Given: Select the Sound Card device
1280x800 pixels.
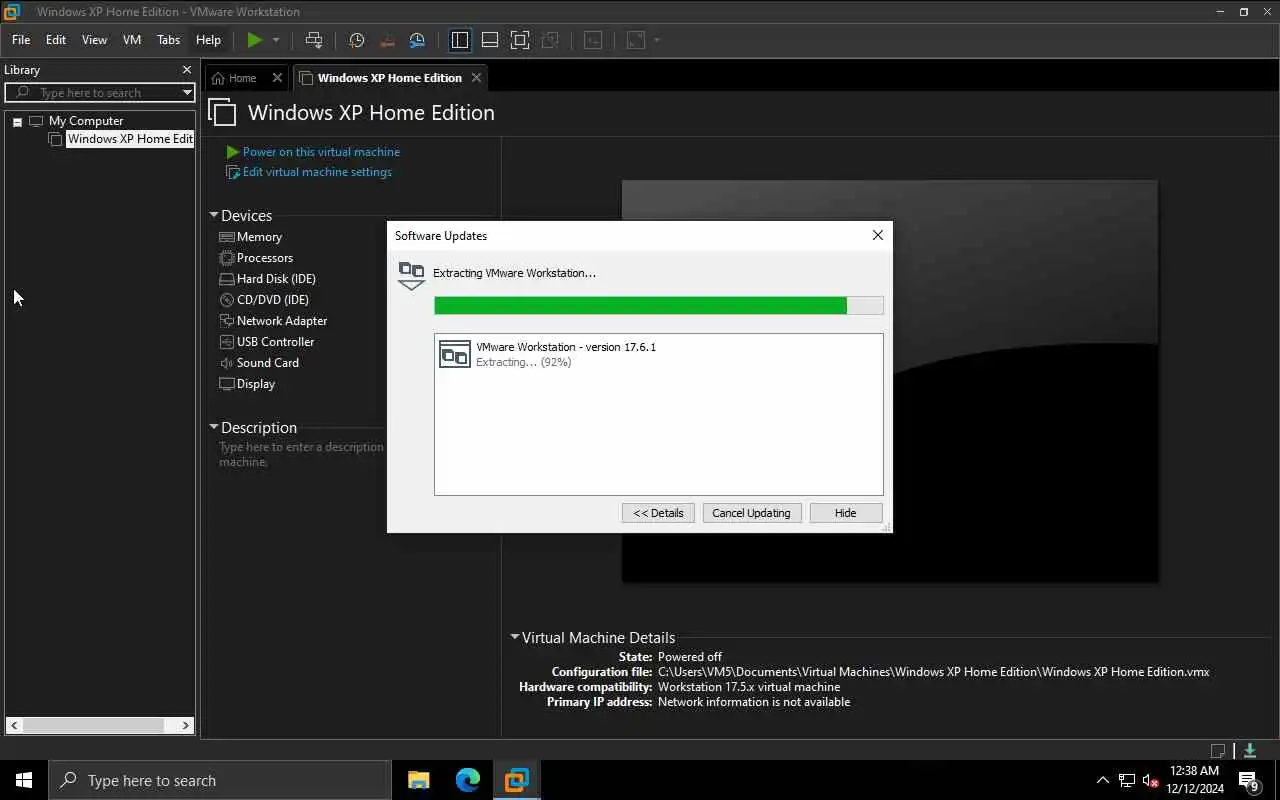Looking at the screenshot, I should [267, 363].
